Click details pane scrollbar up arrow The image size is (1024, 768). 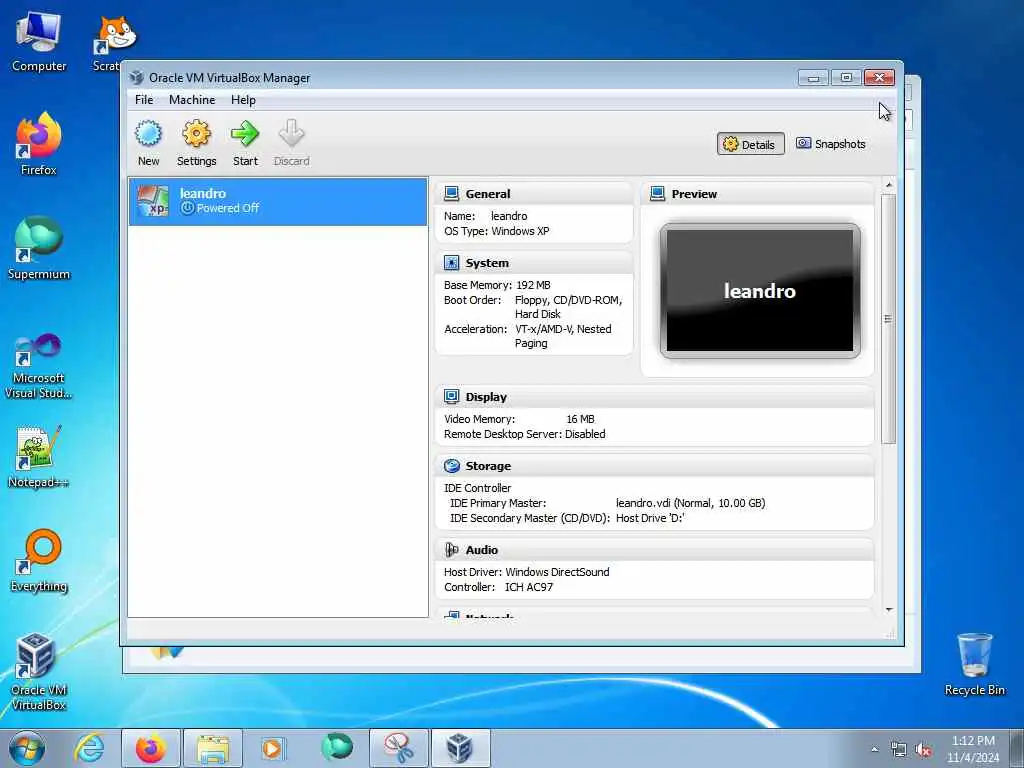pyautogui.click(x=889, y=185)
